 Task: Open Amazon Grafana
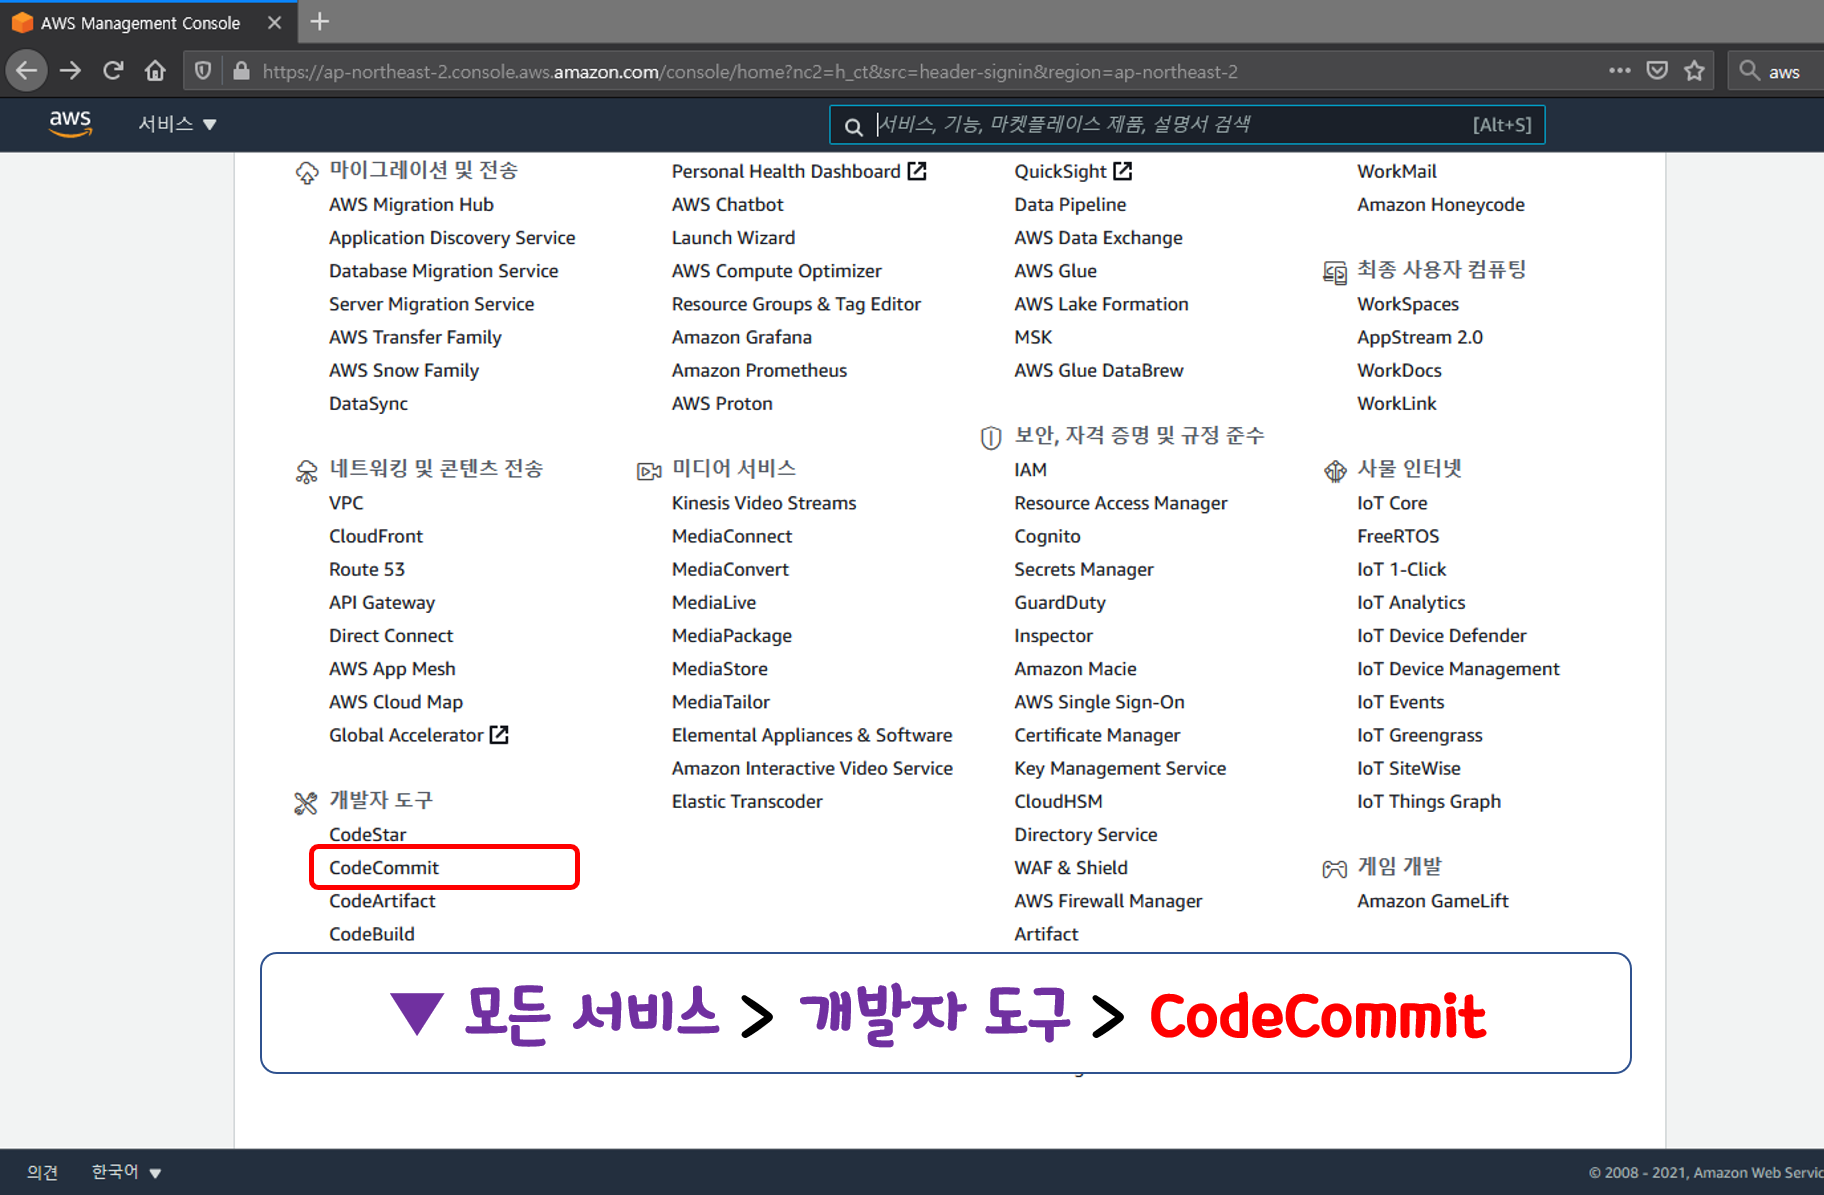(742, 337)
